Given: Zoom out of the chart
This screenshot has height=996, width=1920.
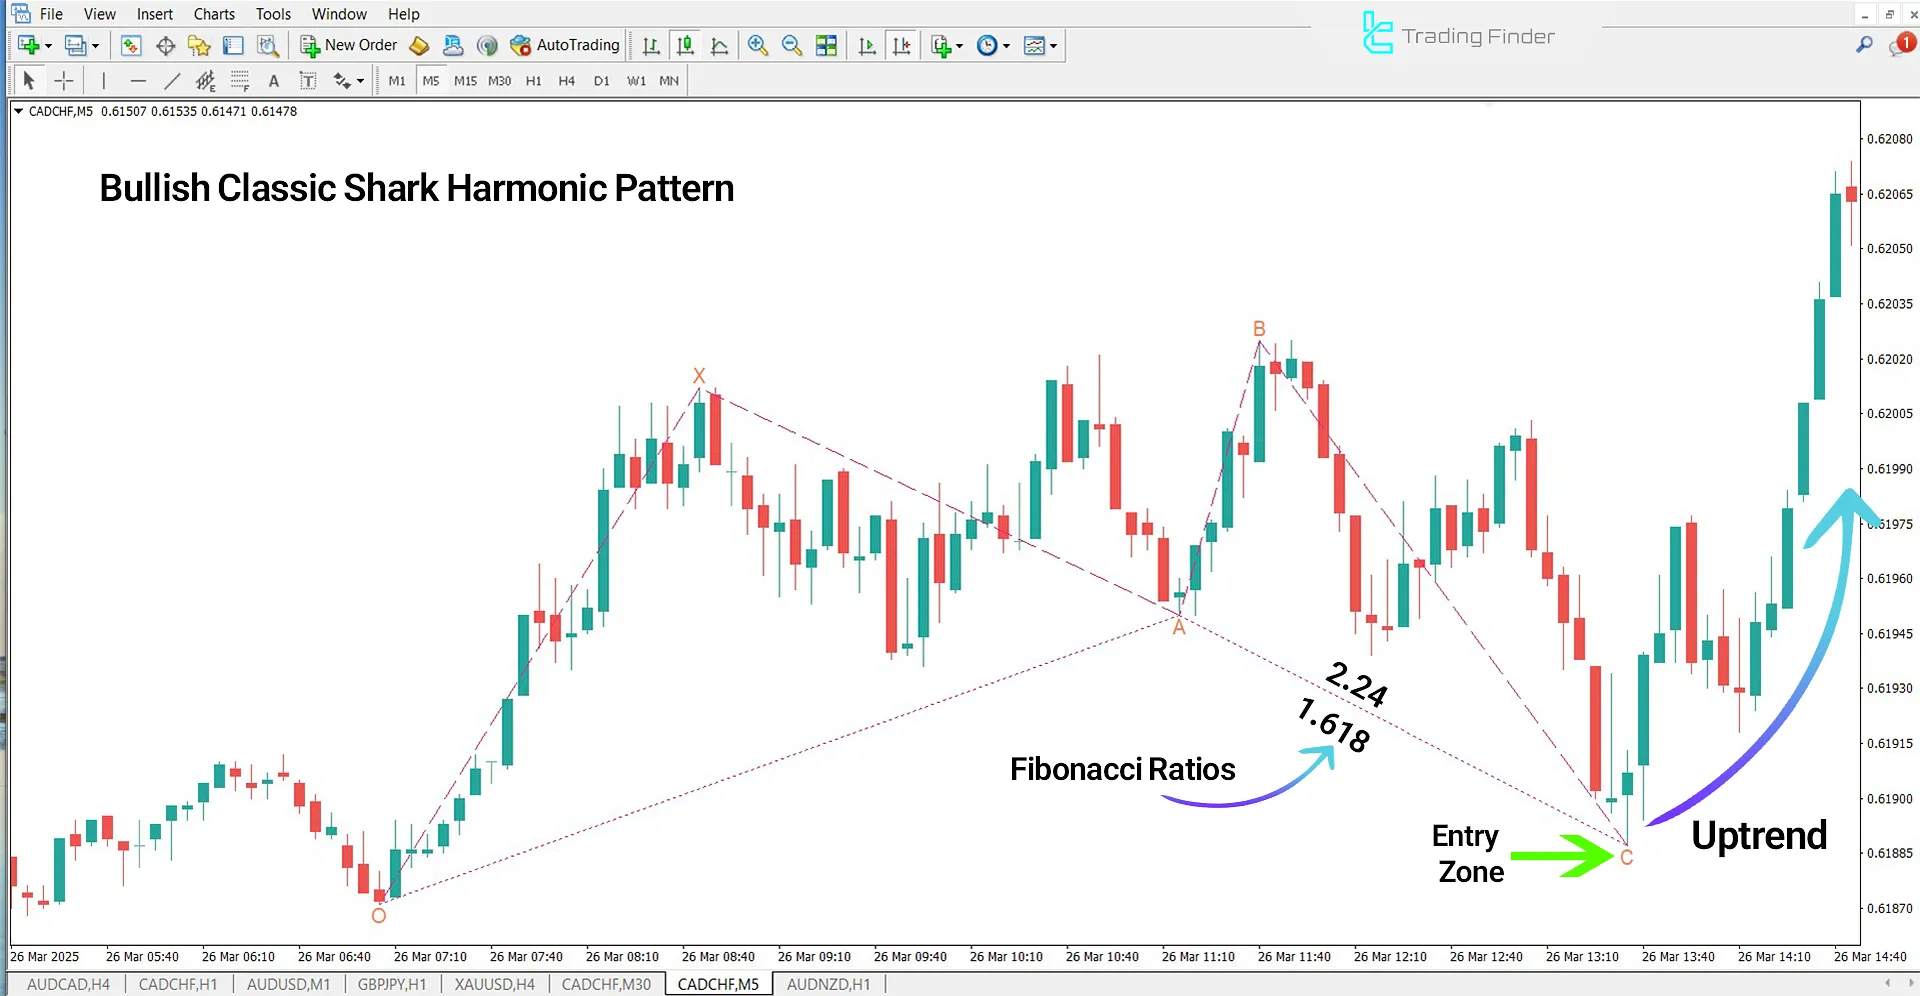Looking at the screenshot, I should click(791, 46).
